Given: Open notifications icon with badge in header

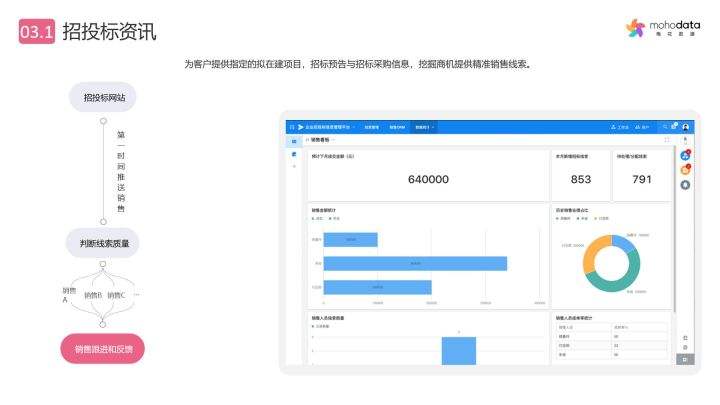Looking at the screenshot, I should (x=674, y=126).
